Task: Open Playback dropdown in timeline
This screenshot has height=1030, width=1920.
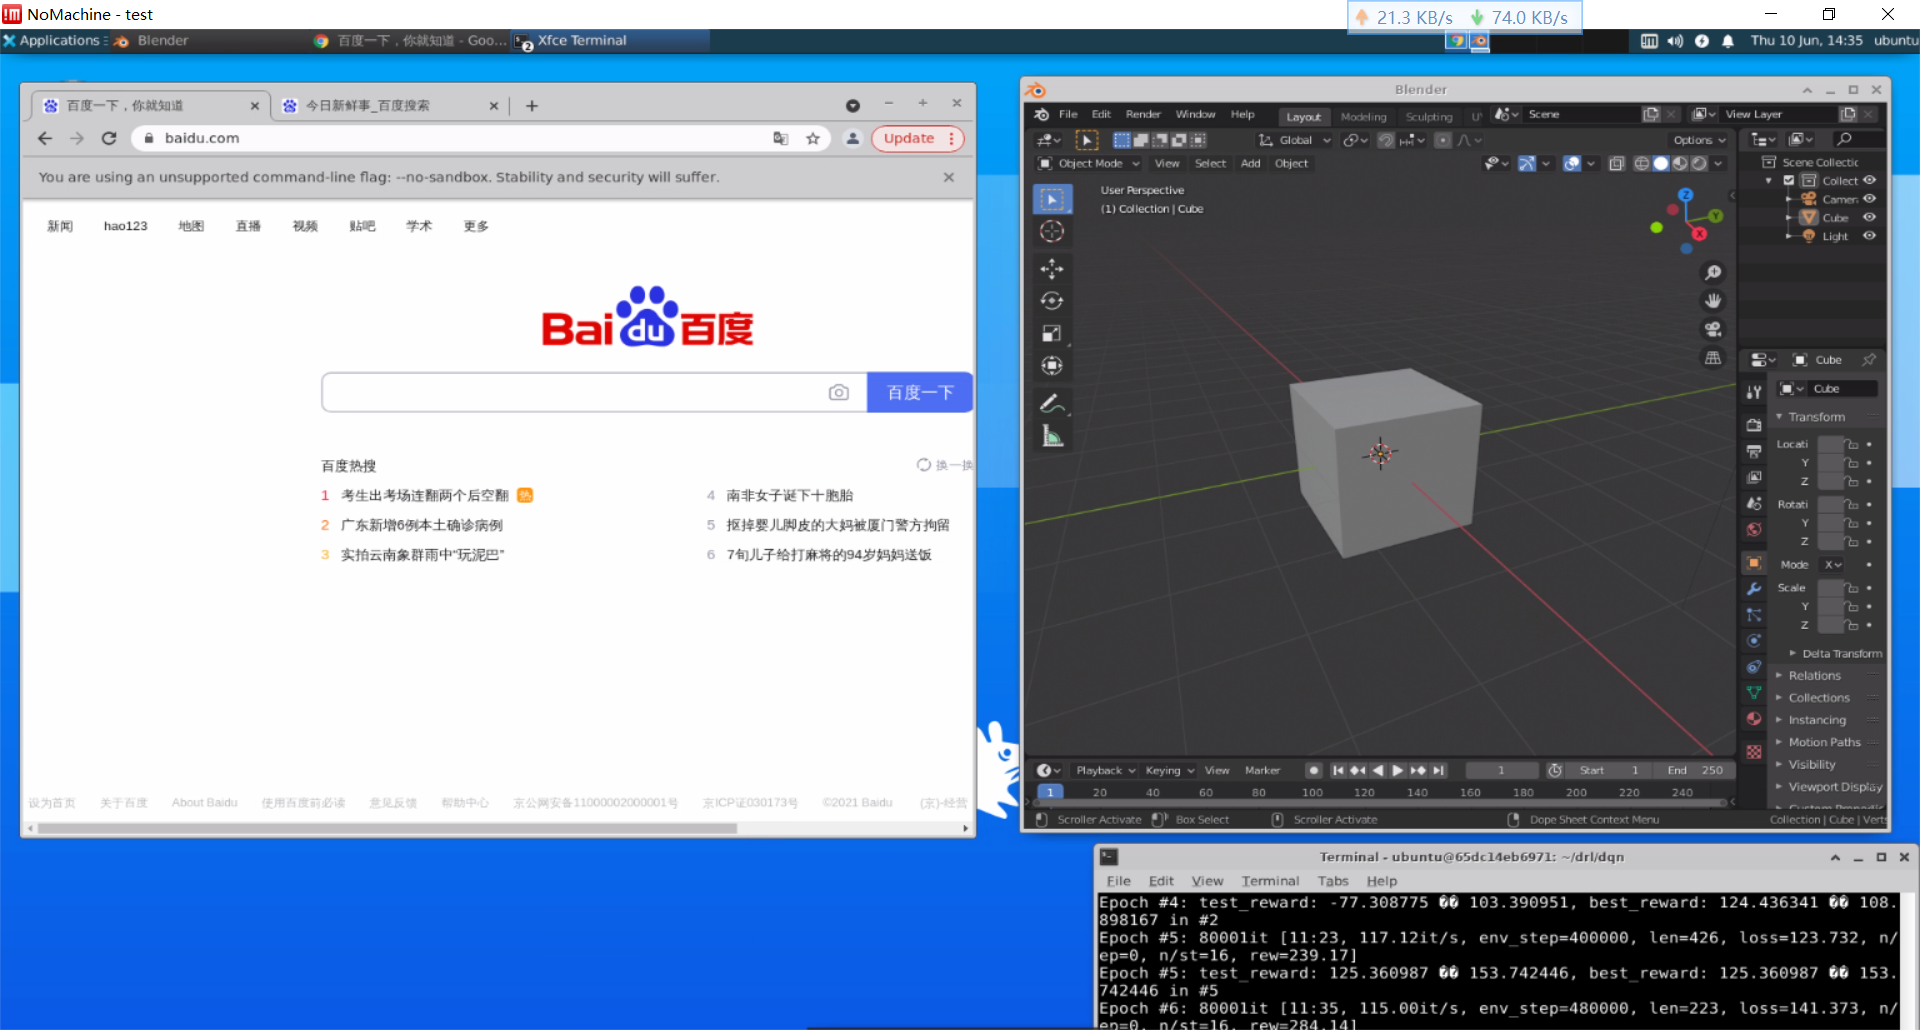Action: [x=1105, y=771]
